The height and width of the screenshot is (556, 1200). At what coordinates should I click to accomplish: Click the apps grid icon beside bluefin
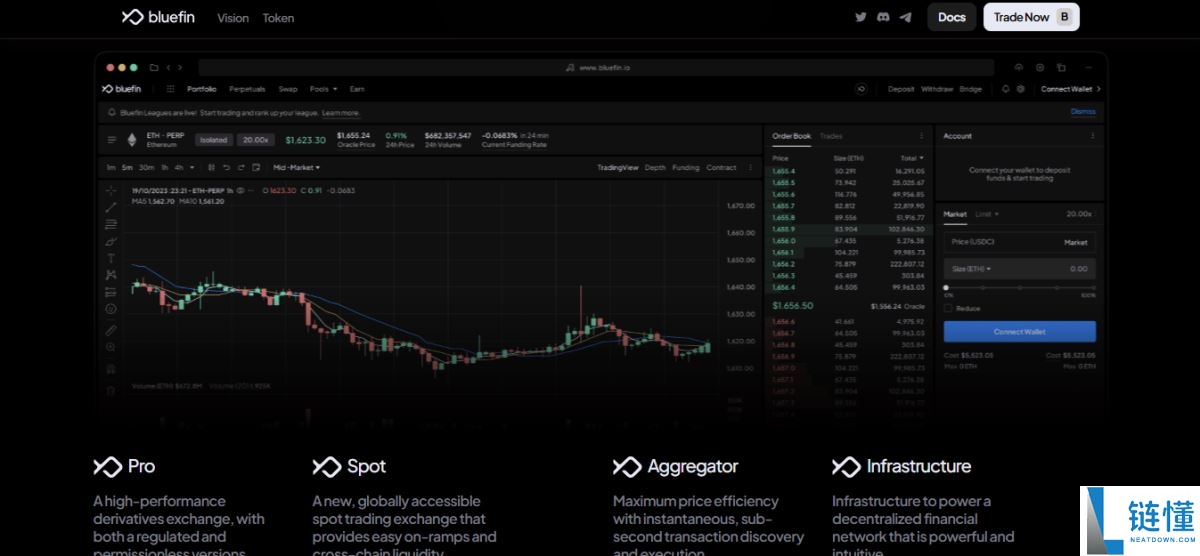170,89
